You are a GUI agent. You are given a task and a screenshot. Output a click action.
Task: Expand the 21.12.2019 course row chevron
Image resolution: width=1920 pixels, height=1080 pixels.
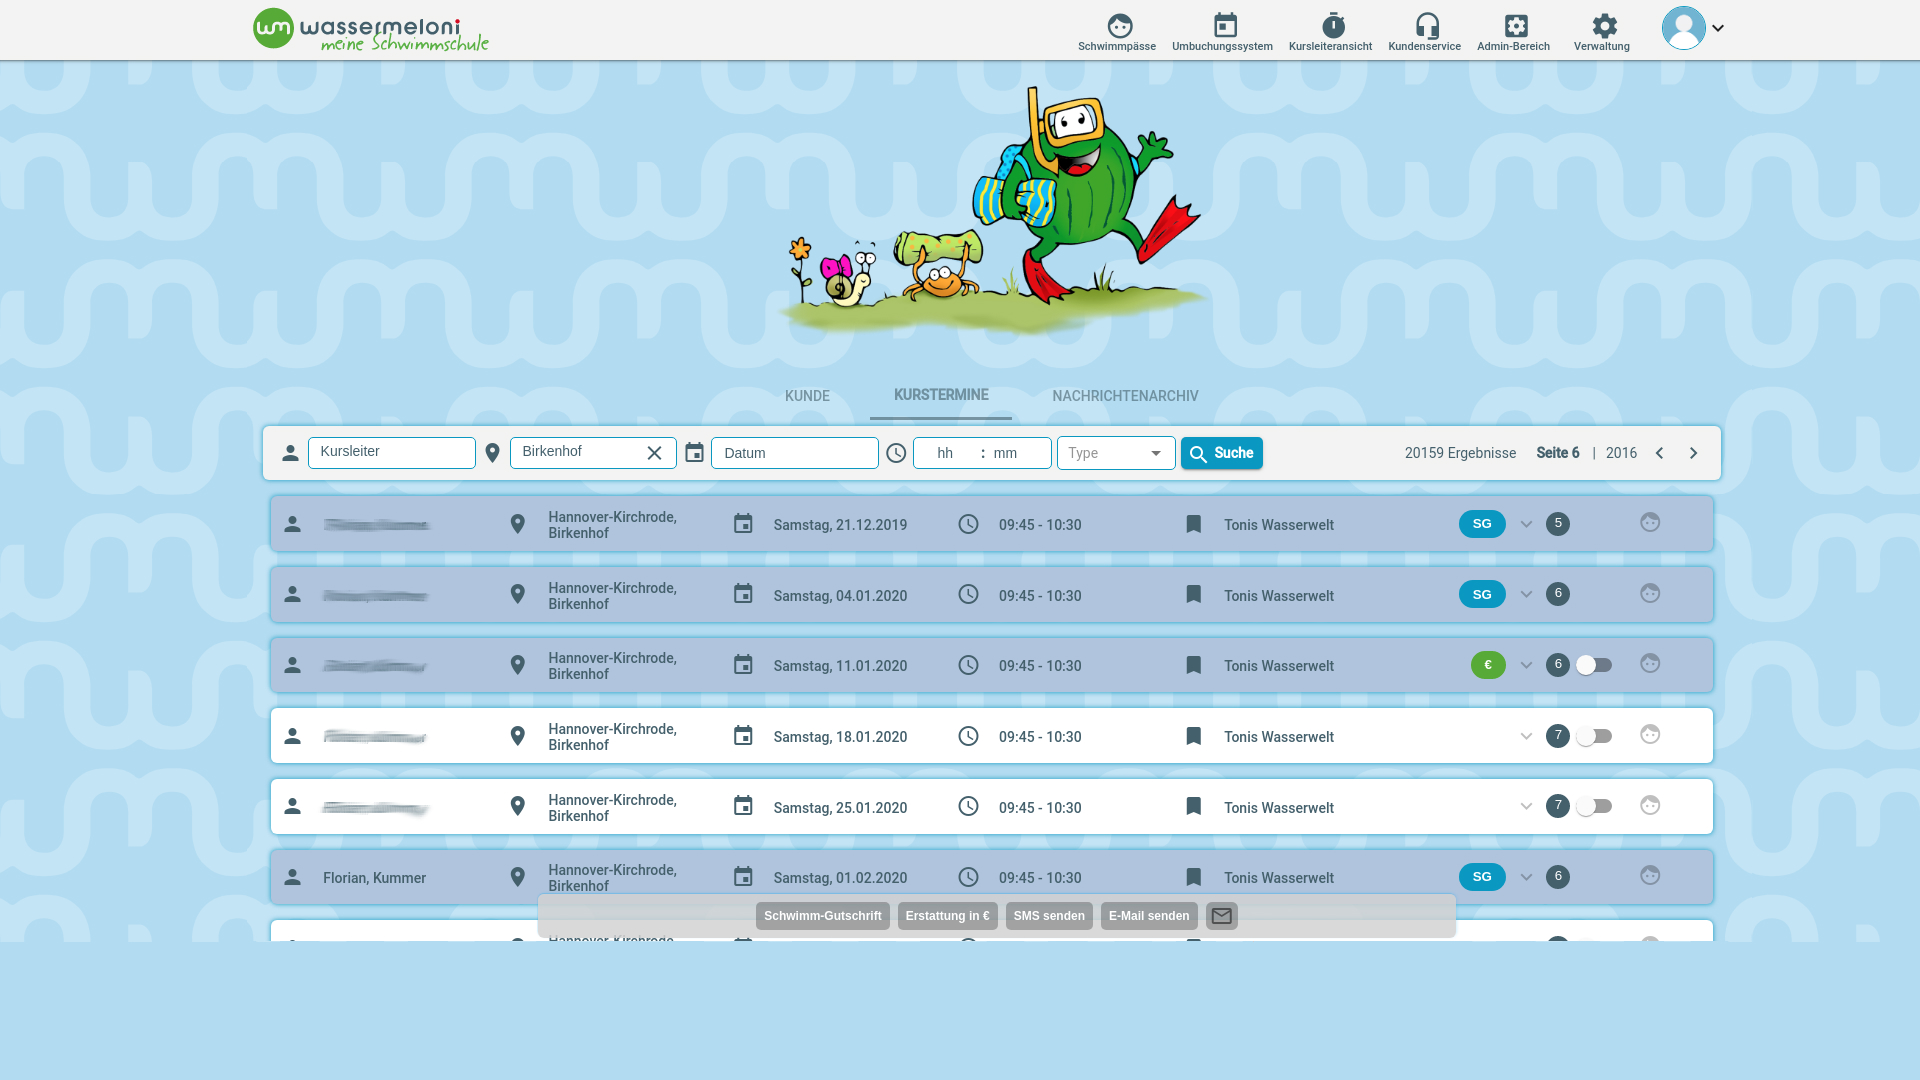click(x=1526, y=524)
